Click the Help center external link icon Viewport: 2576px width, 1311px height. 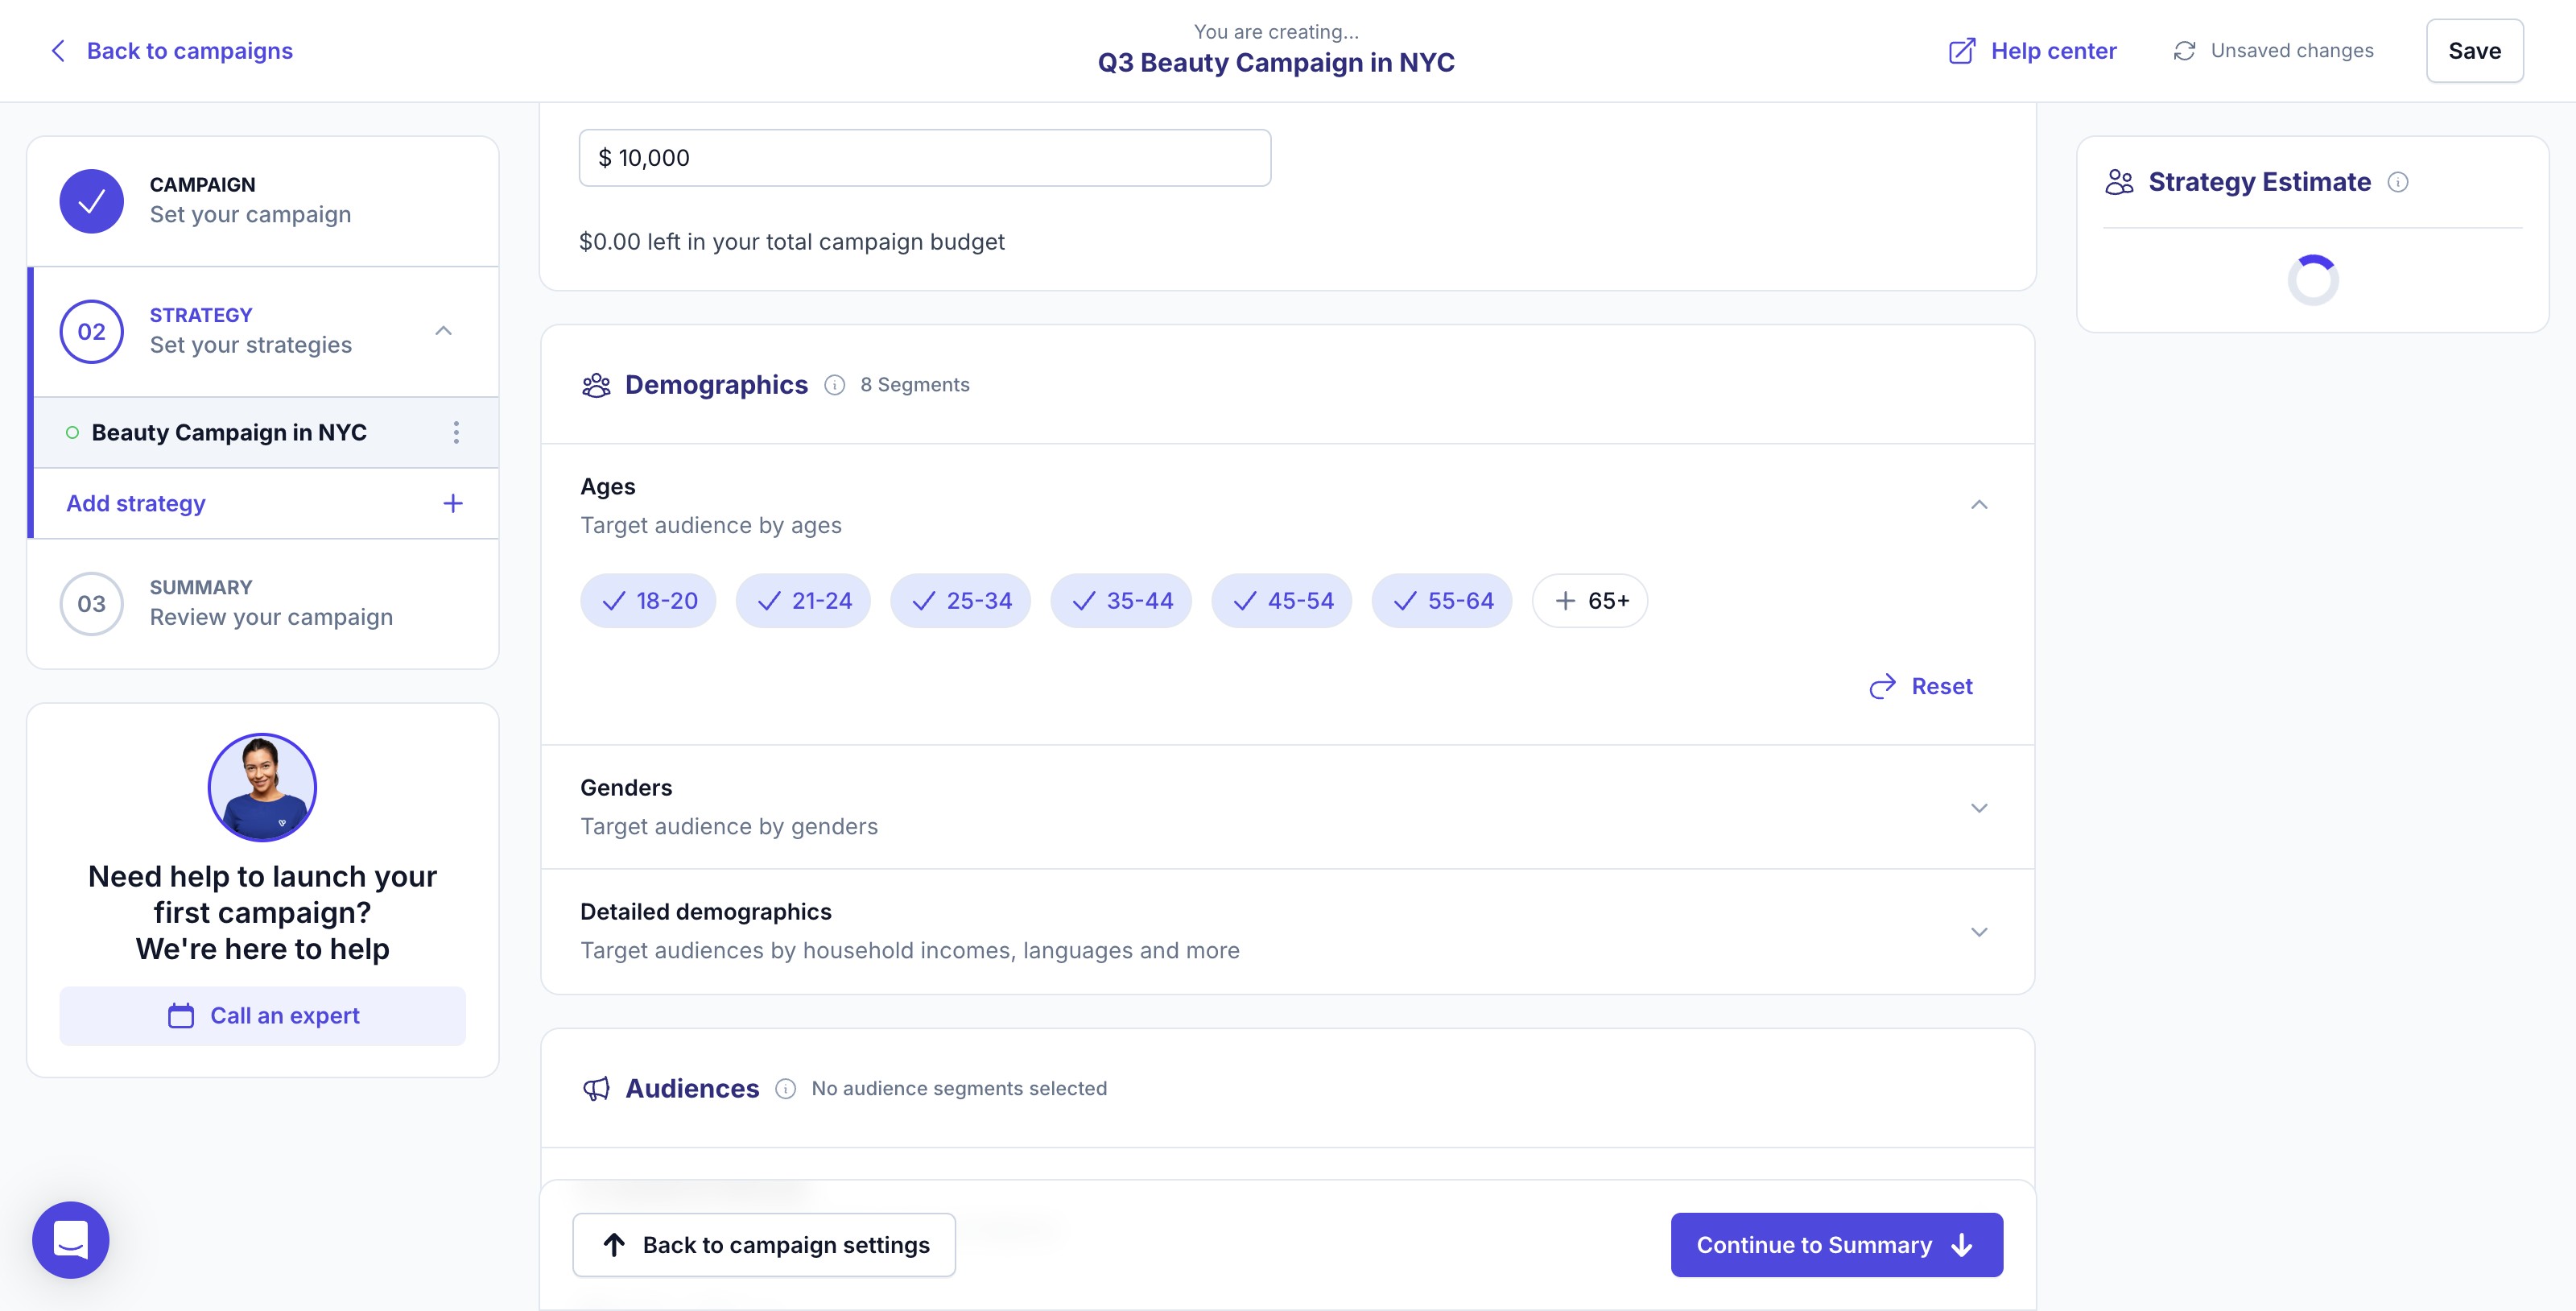tap(1962, 51)
